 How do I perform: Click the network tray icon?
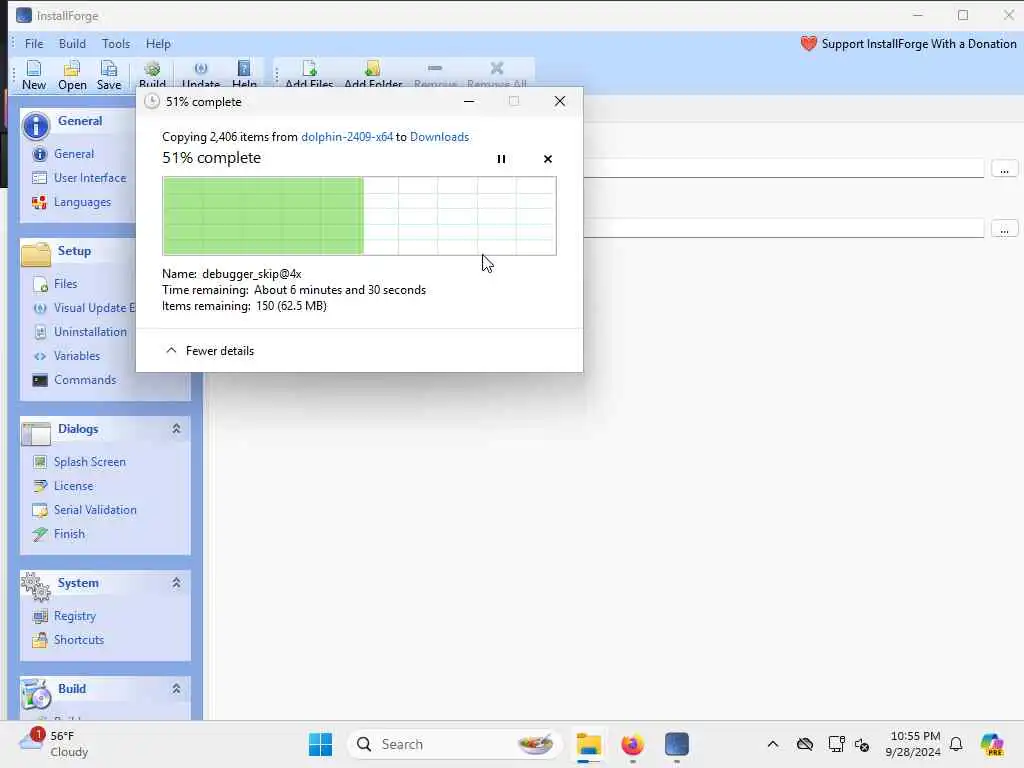[836, 744]
